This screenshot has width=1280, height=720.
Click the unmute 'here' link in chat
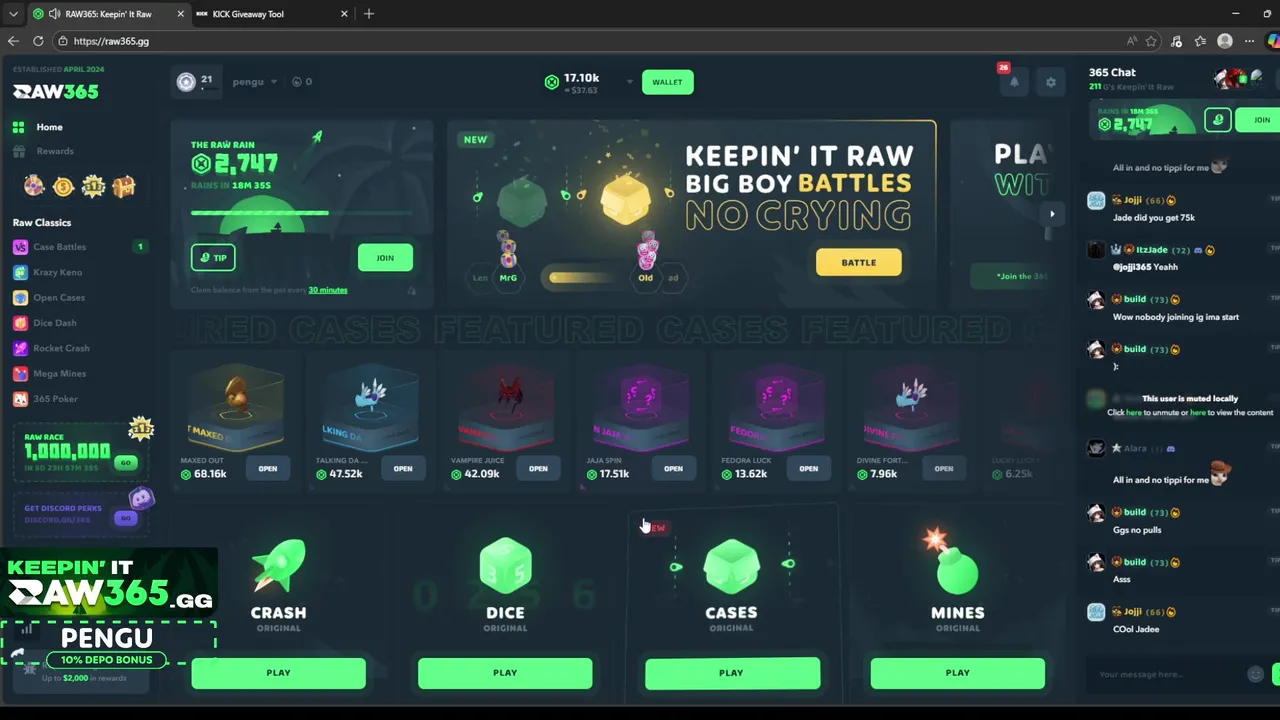[x=1134, y=412]
